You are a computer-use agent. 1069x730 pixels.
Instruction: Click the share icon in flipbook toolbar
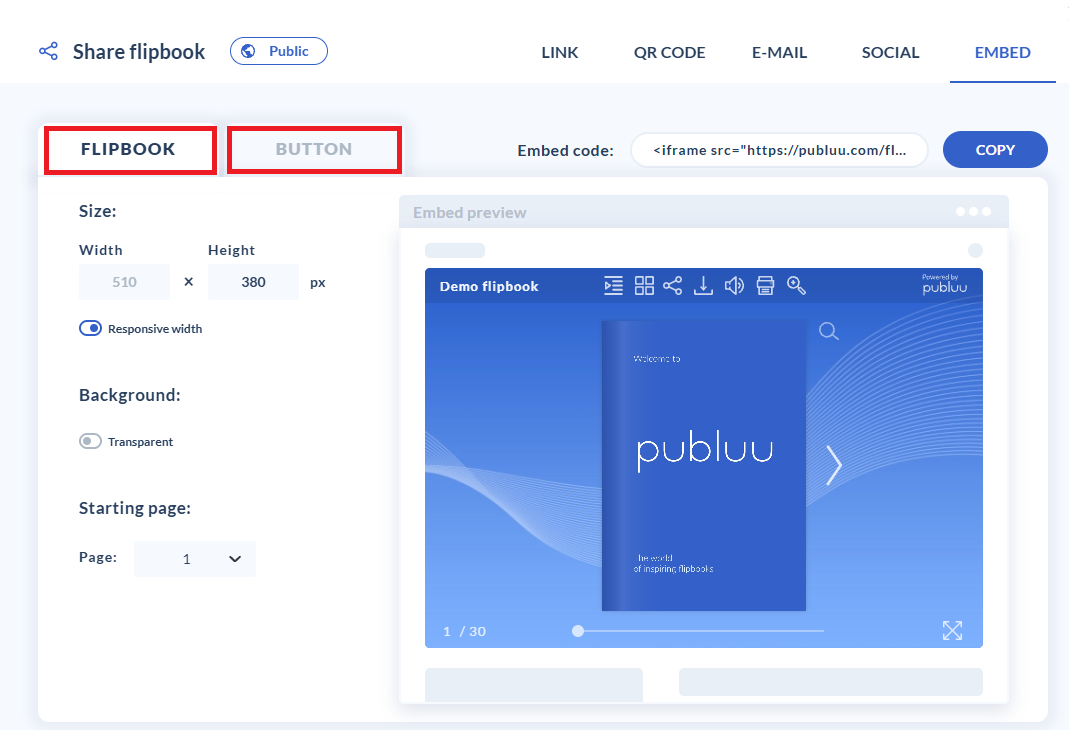point(672,286)
